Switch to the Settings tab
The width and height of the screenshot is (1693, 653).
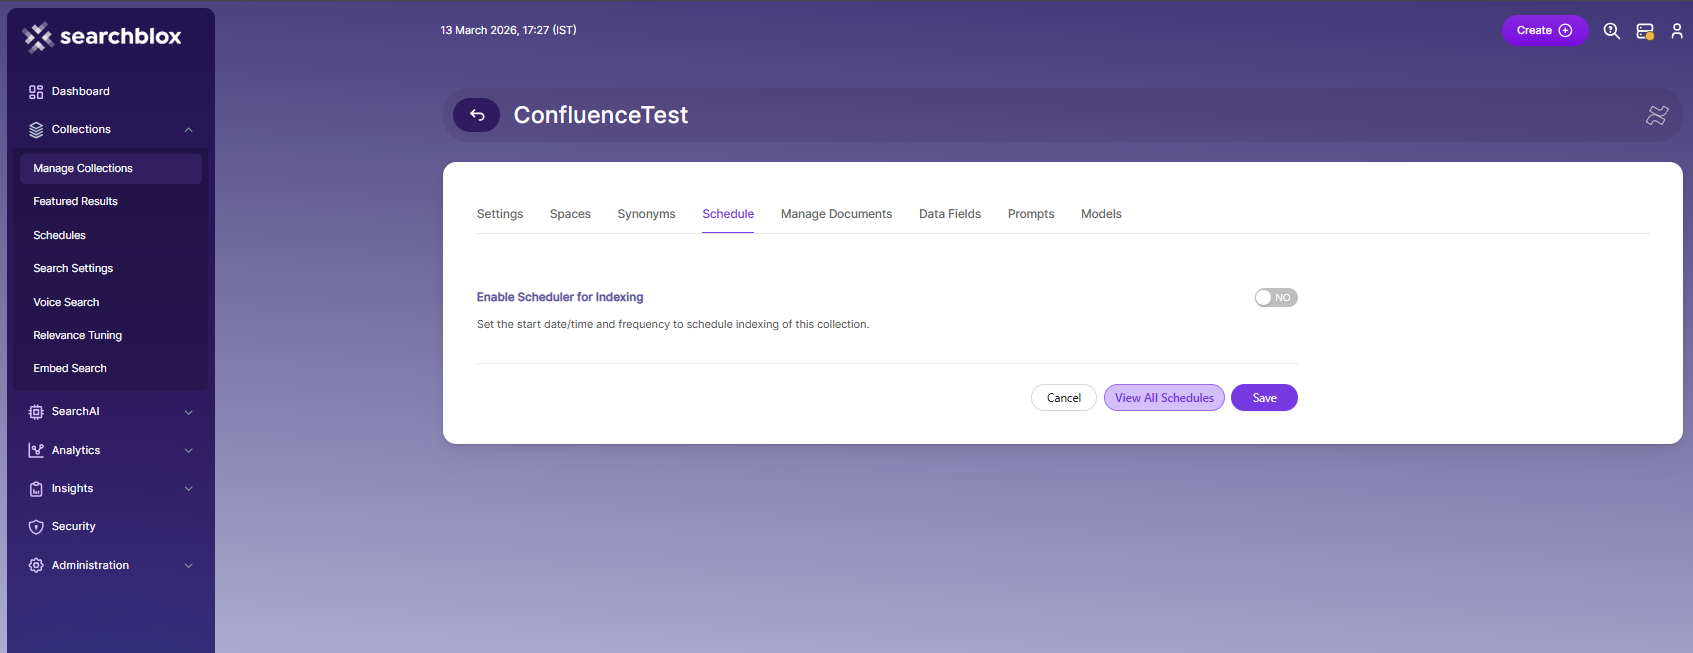(x=500, y=214)
